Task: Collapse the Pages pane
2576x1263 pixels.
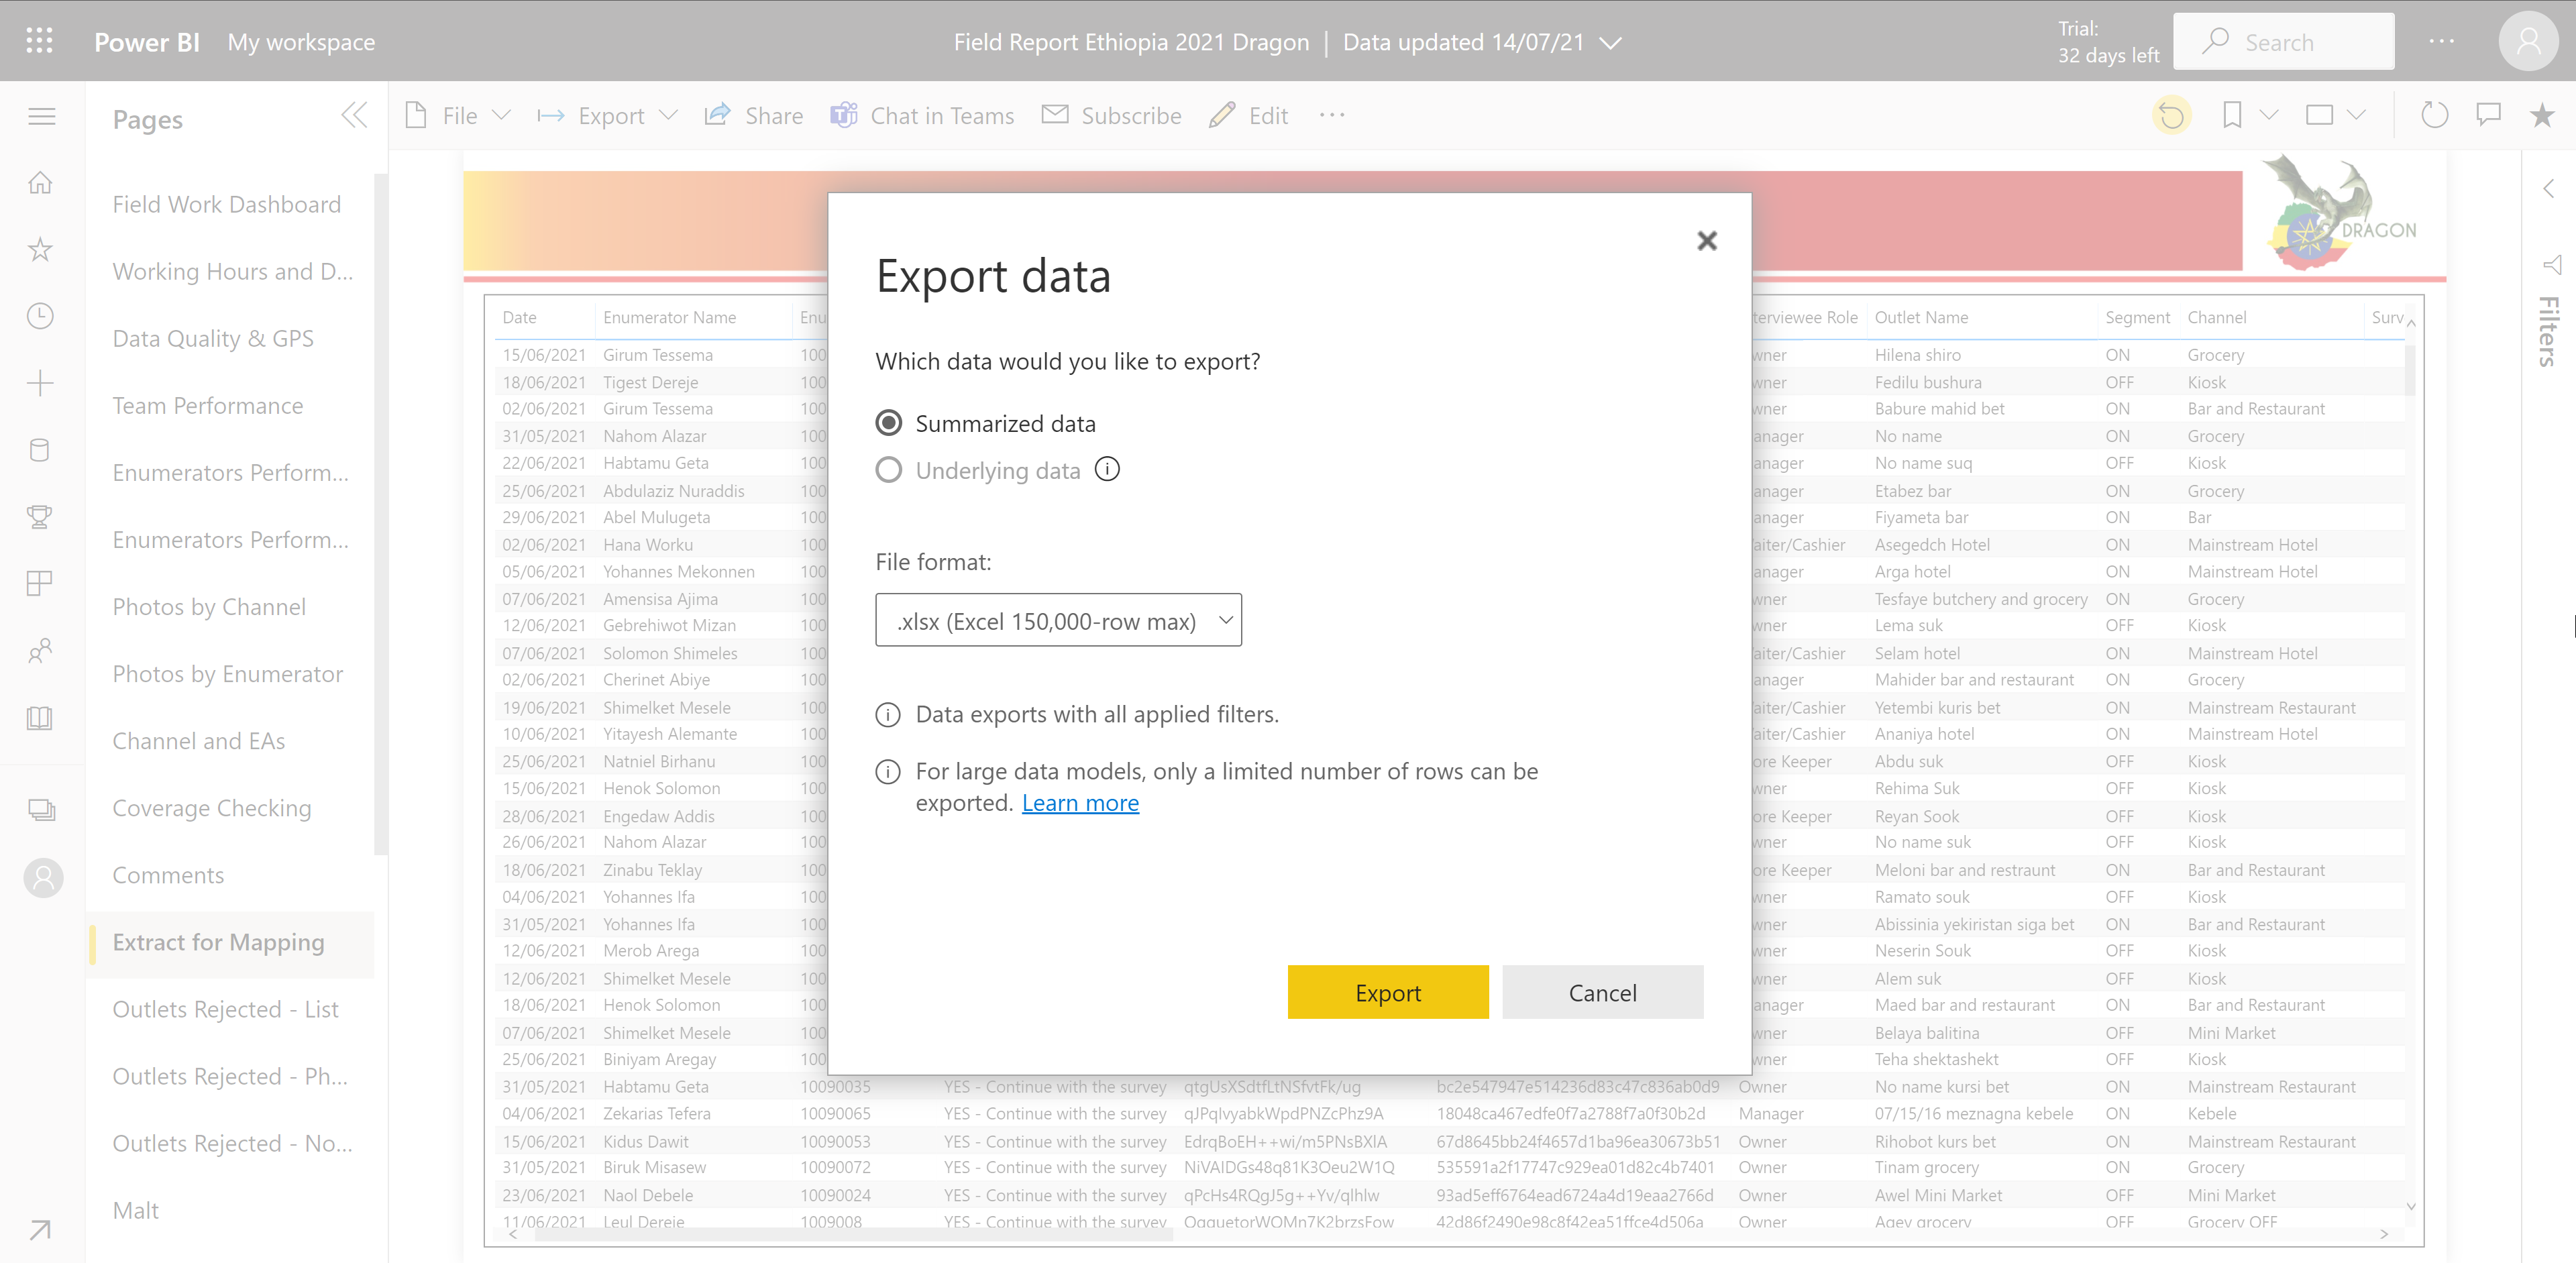Action: [354, 116]
